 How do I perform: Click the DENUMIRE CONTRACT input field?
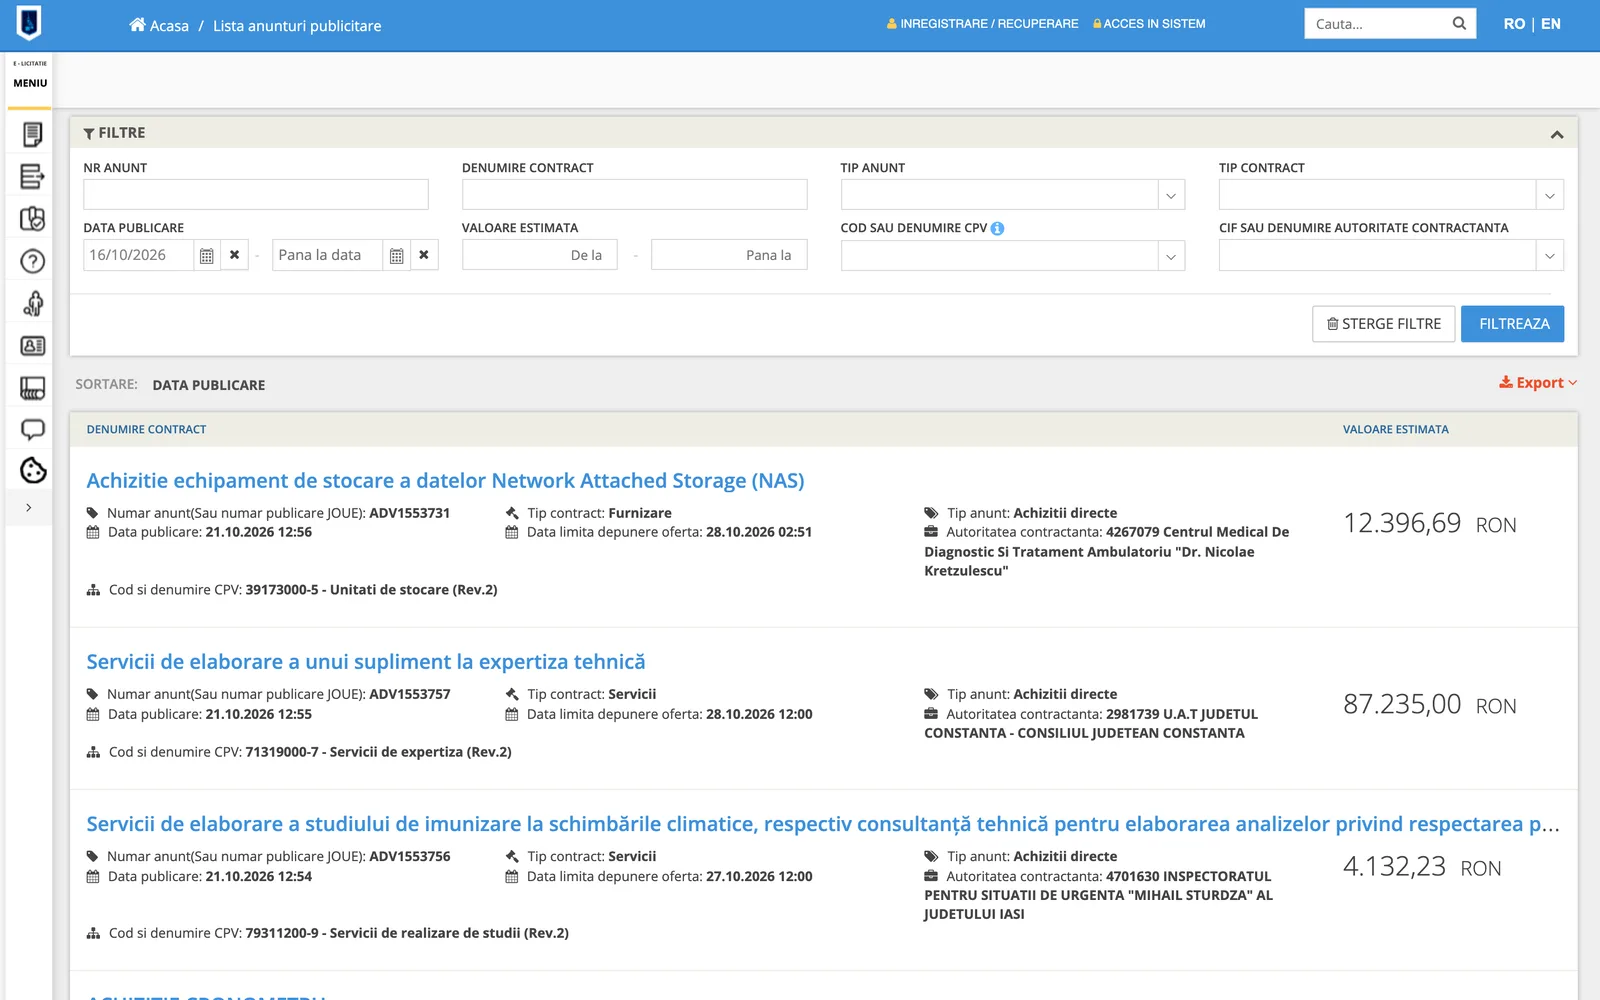(x=634, y=195)
